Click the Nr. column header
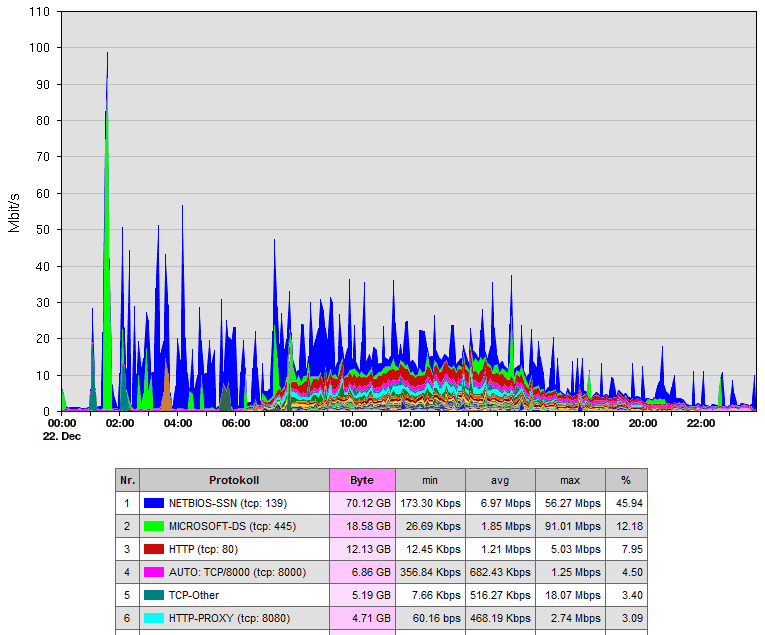Screen dimensions: 765x635 click(126, 480)
